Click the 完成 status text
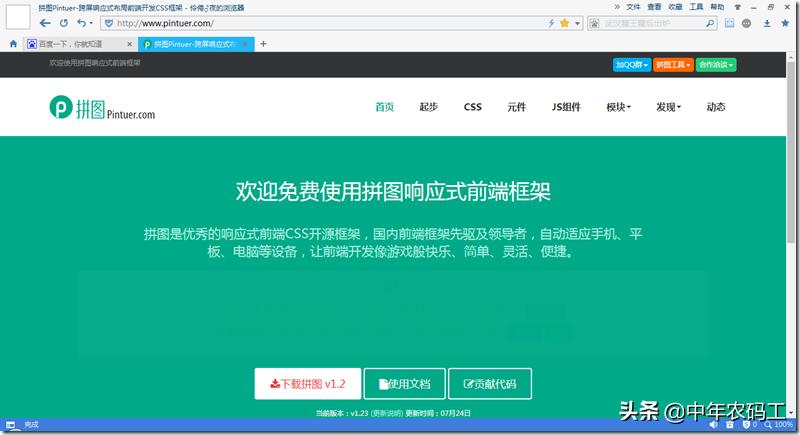Image resolution: width=800 pixels, height=435 pixels. click(x=31, y=425)
